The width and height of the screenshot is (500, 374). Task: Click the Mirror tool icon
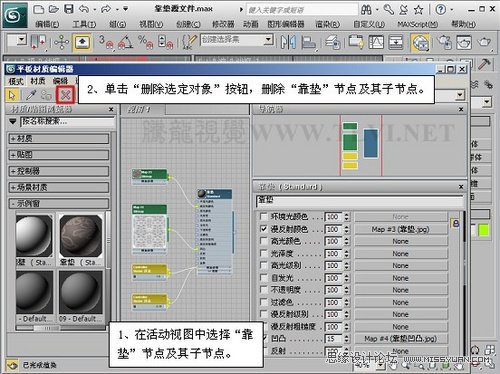coord(288,42)
